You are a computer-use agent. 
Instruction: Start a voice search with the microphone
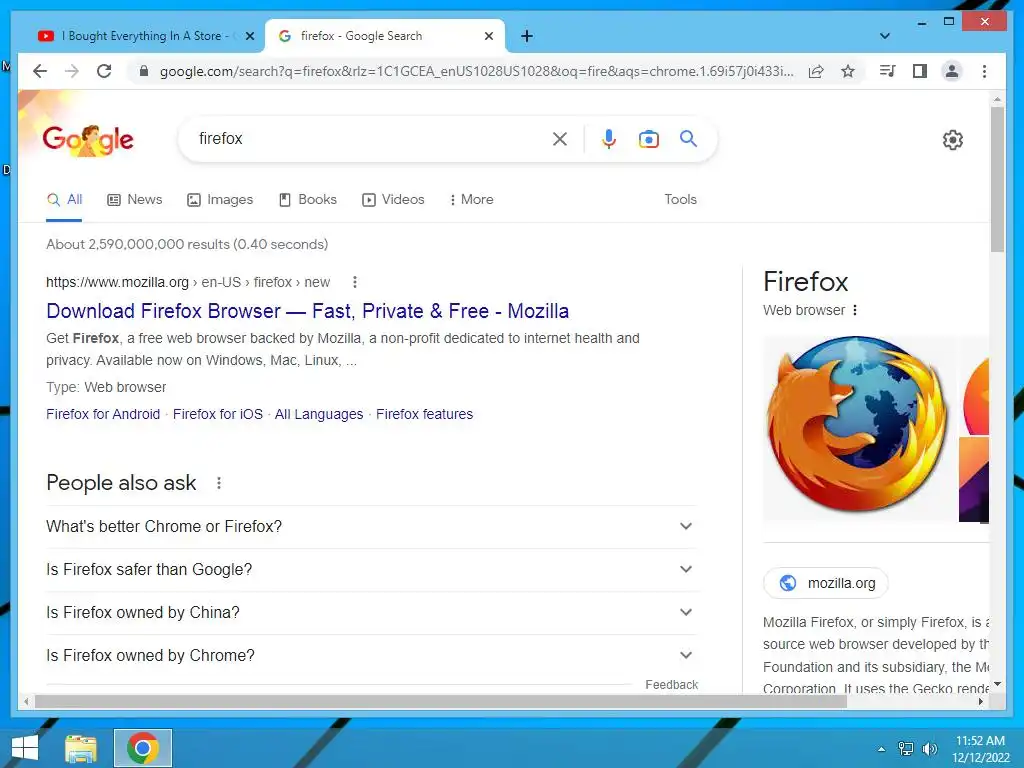(609, 138)
